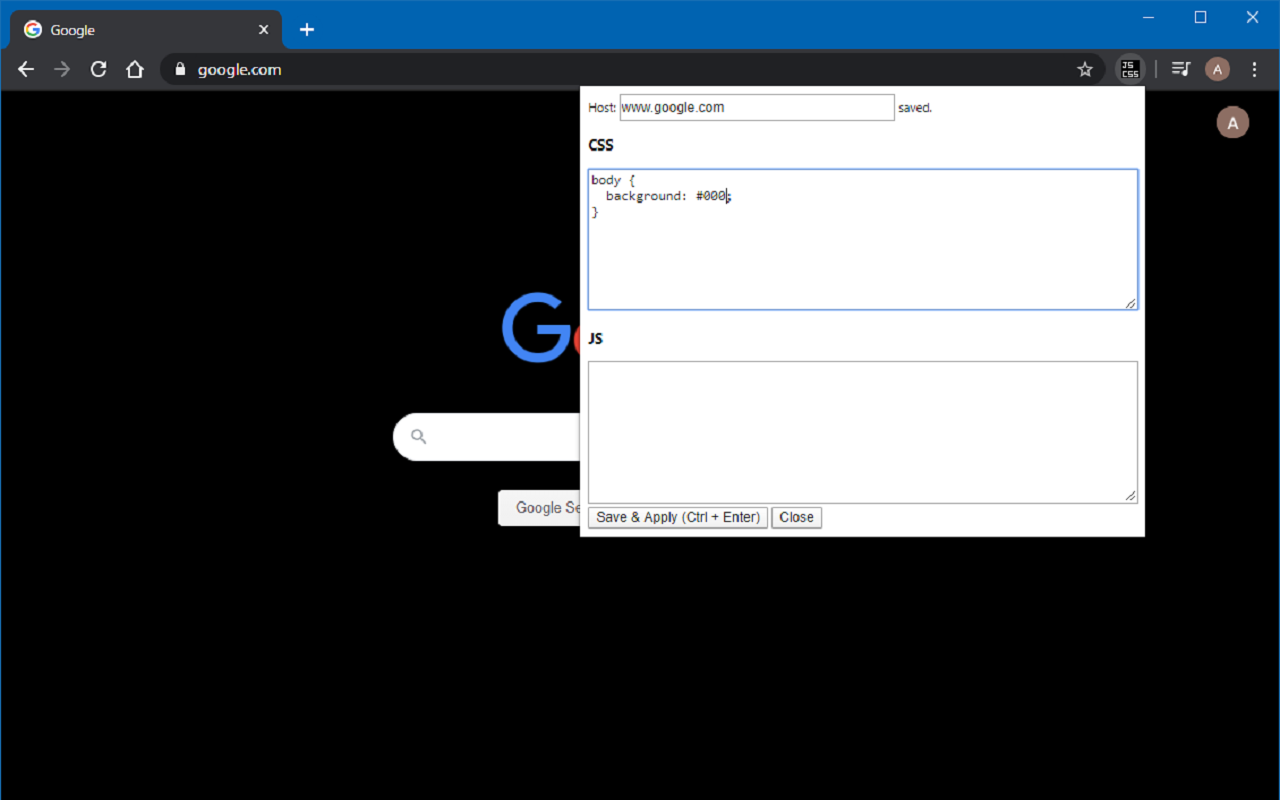View site info via the lock icon
The width and height of the screenshot is (1280, 800).
pyautogui.click(x=180, y=69)
